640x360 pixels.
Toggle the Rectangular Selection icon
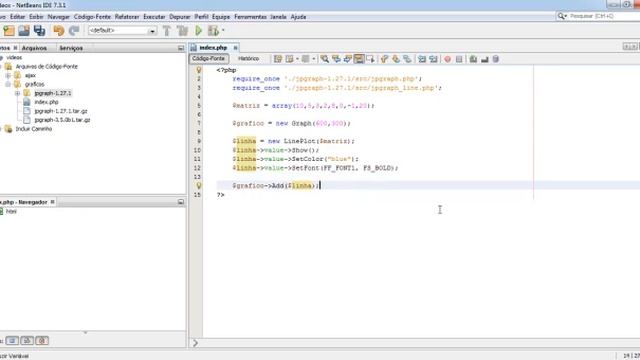[x=370, y=59]
